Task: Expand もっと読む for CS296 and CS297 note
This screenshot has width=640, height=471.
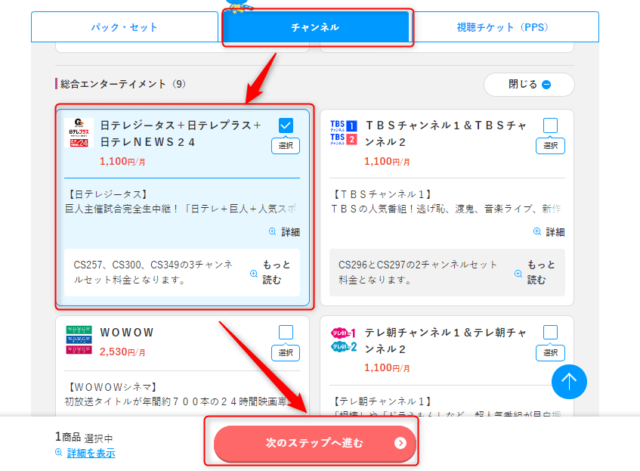Action: [x=536, y=272]
